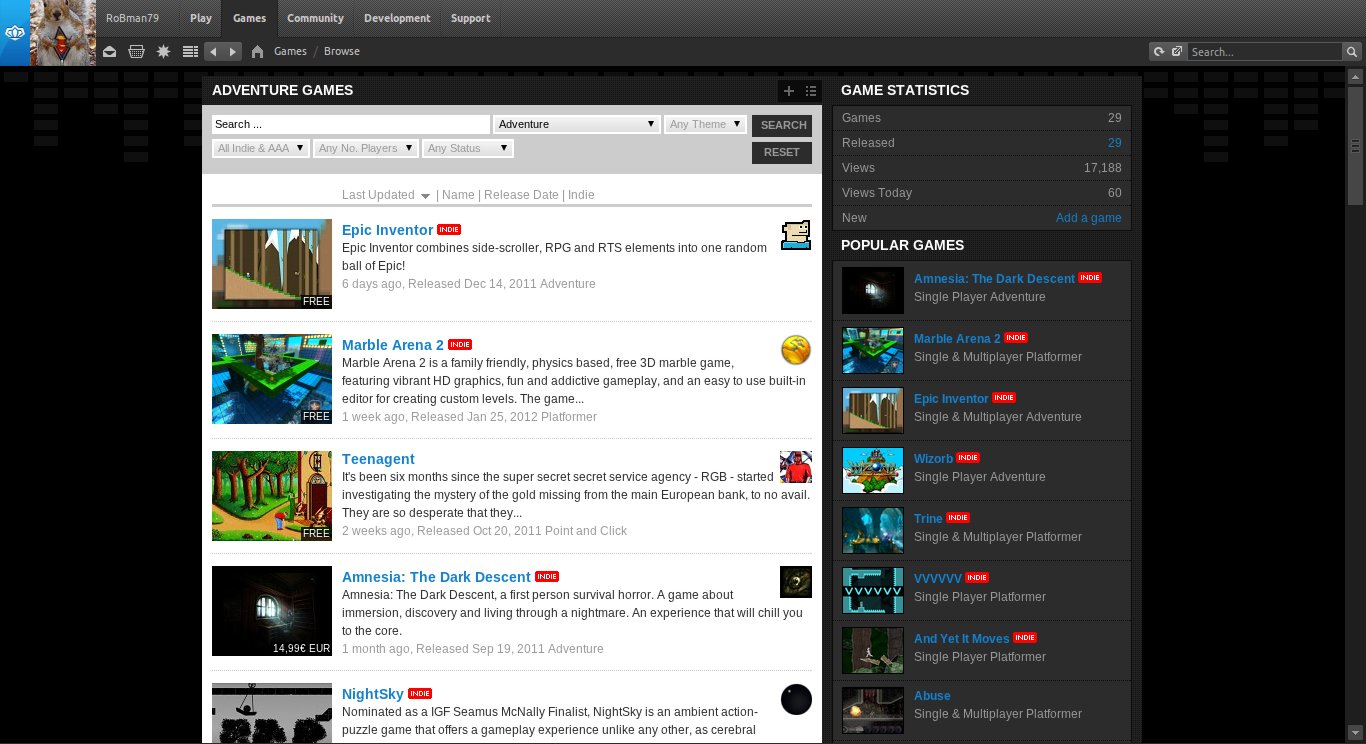1366x744 pixels.
Task: Click Teenagent publisher avatar icon
Action: [796, 467]
